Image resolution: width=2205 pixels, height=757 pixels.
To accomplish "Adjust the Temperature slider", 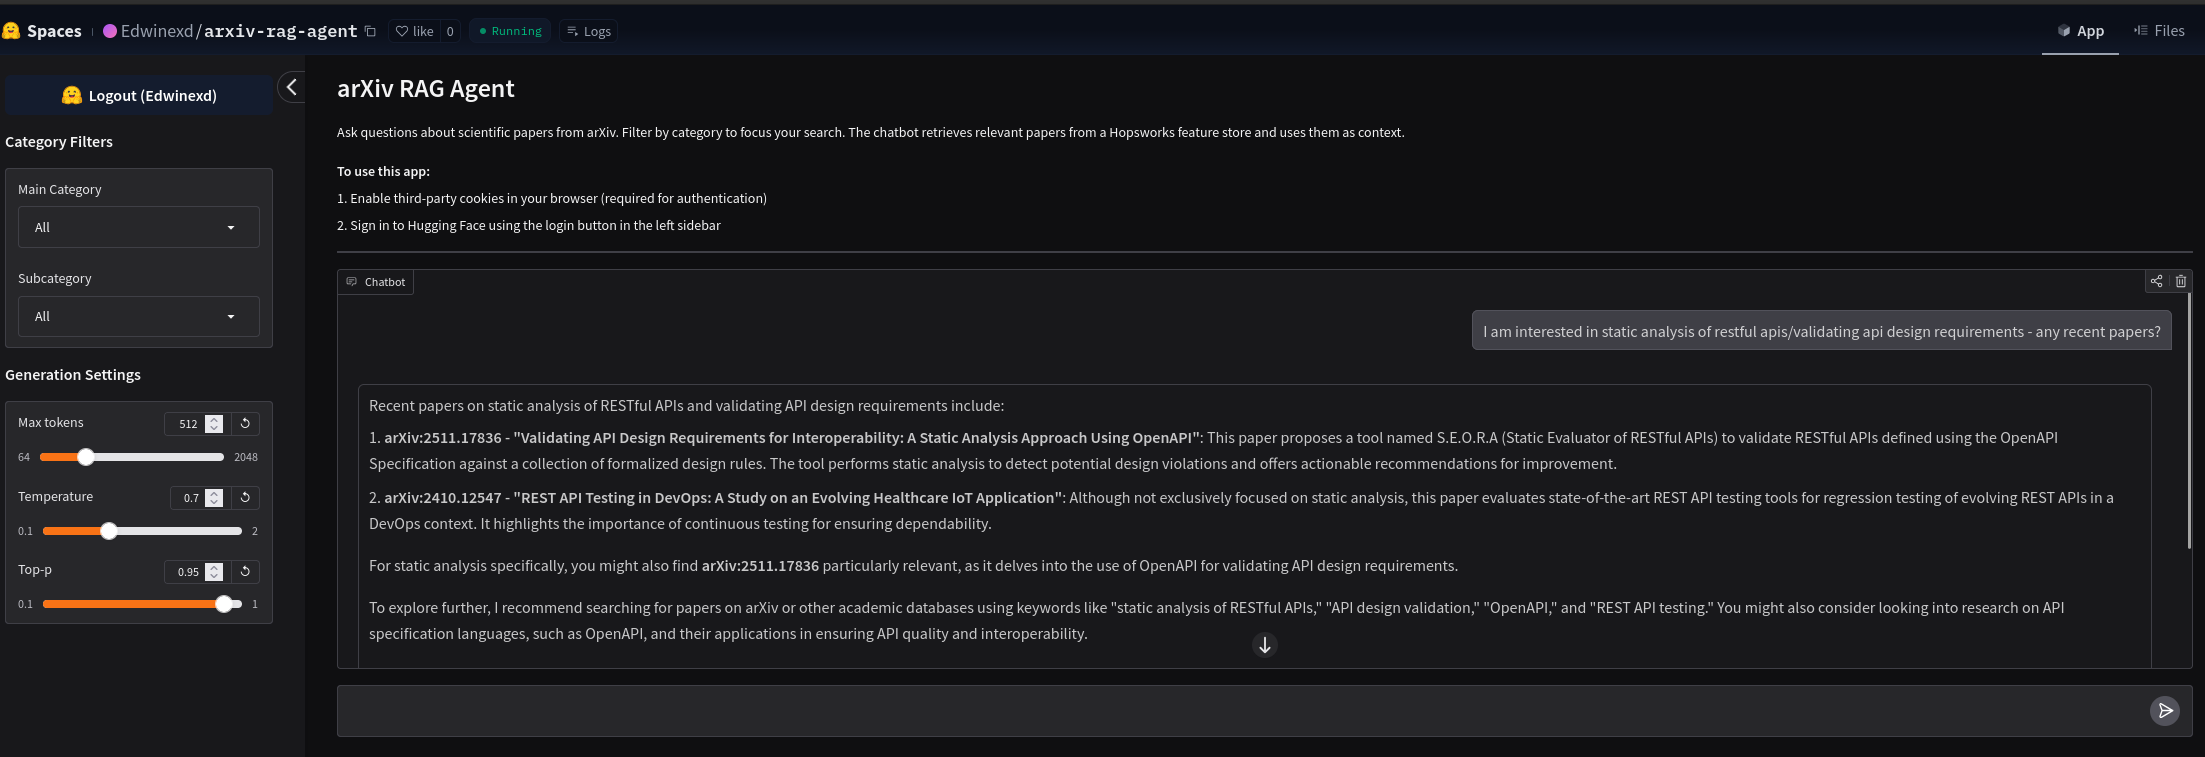I will [x=108, y=531].
